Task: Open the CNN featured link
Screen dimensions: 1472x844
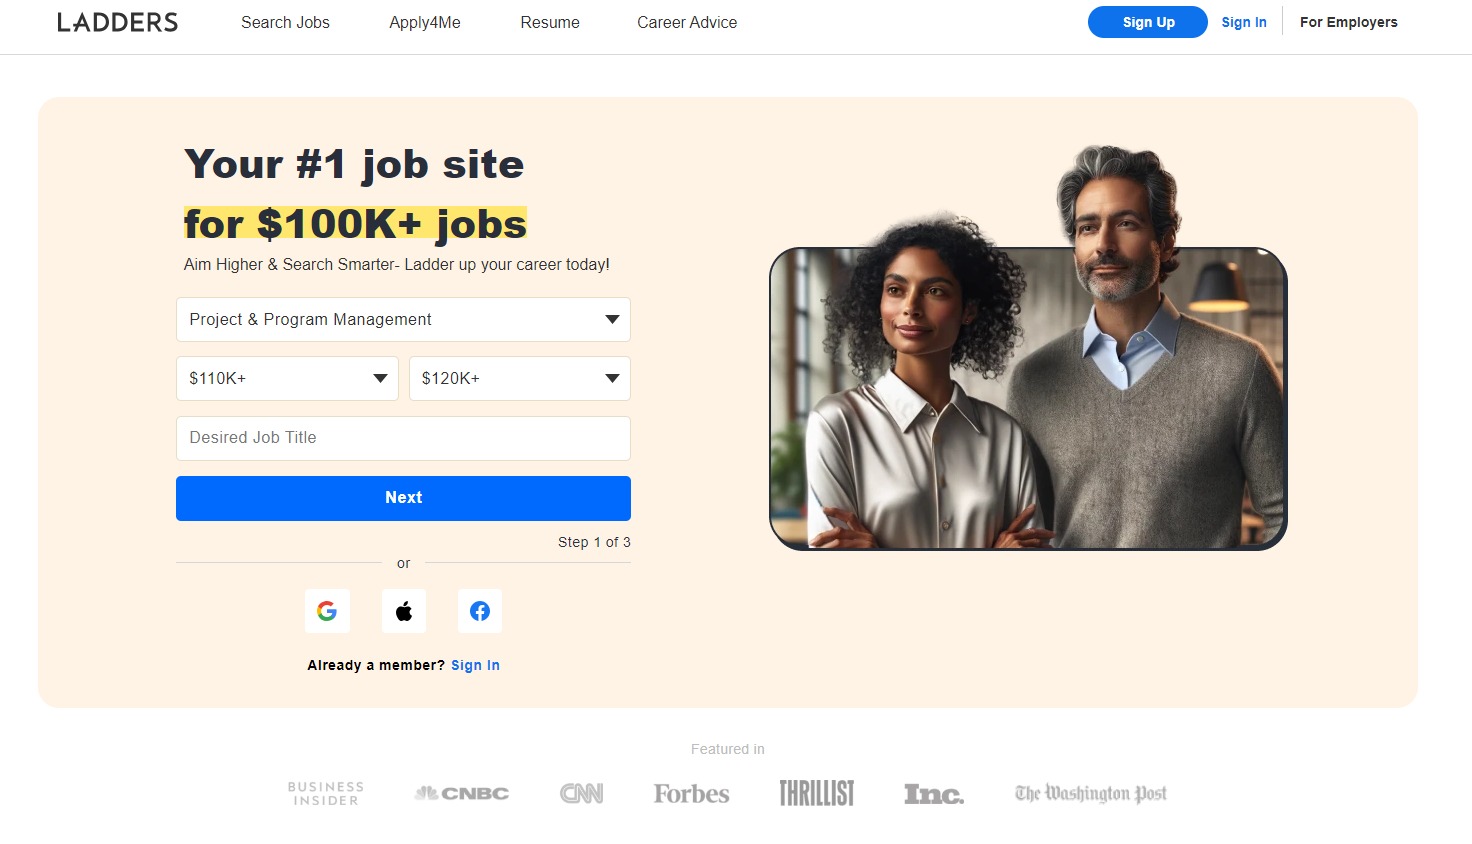Action: pyautogui.click(x=581, y=792)
